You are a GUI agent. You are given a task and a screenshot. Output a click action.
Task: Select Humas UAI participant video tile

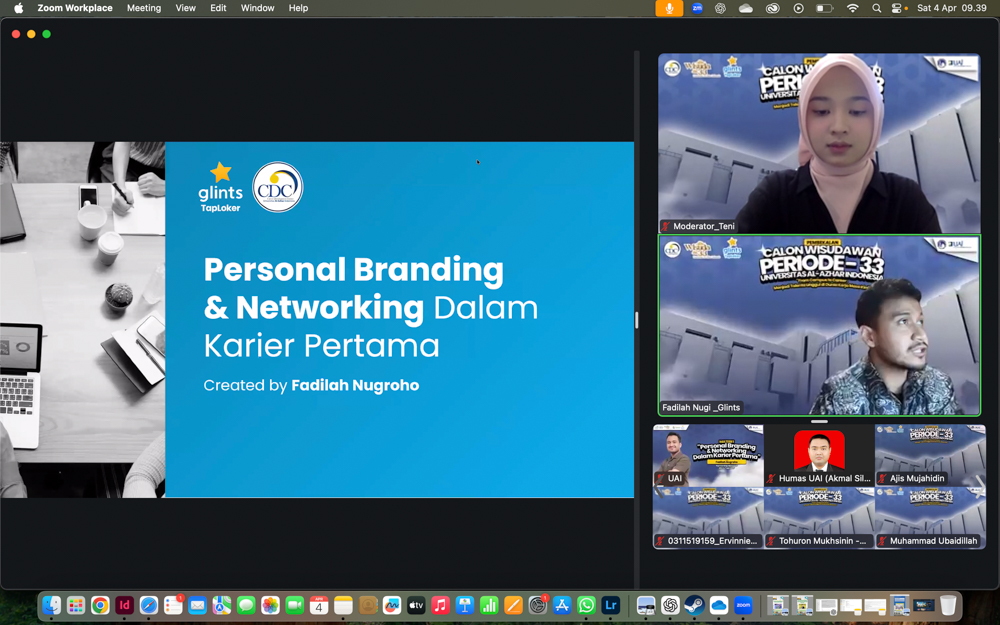(819, 455)
